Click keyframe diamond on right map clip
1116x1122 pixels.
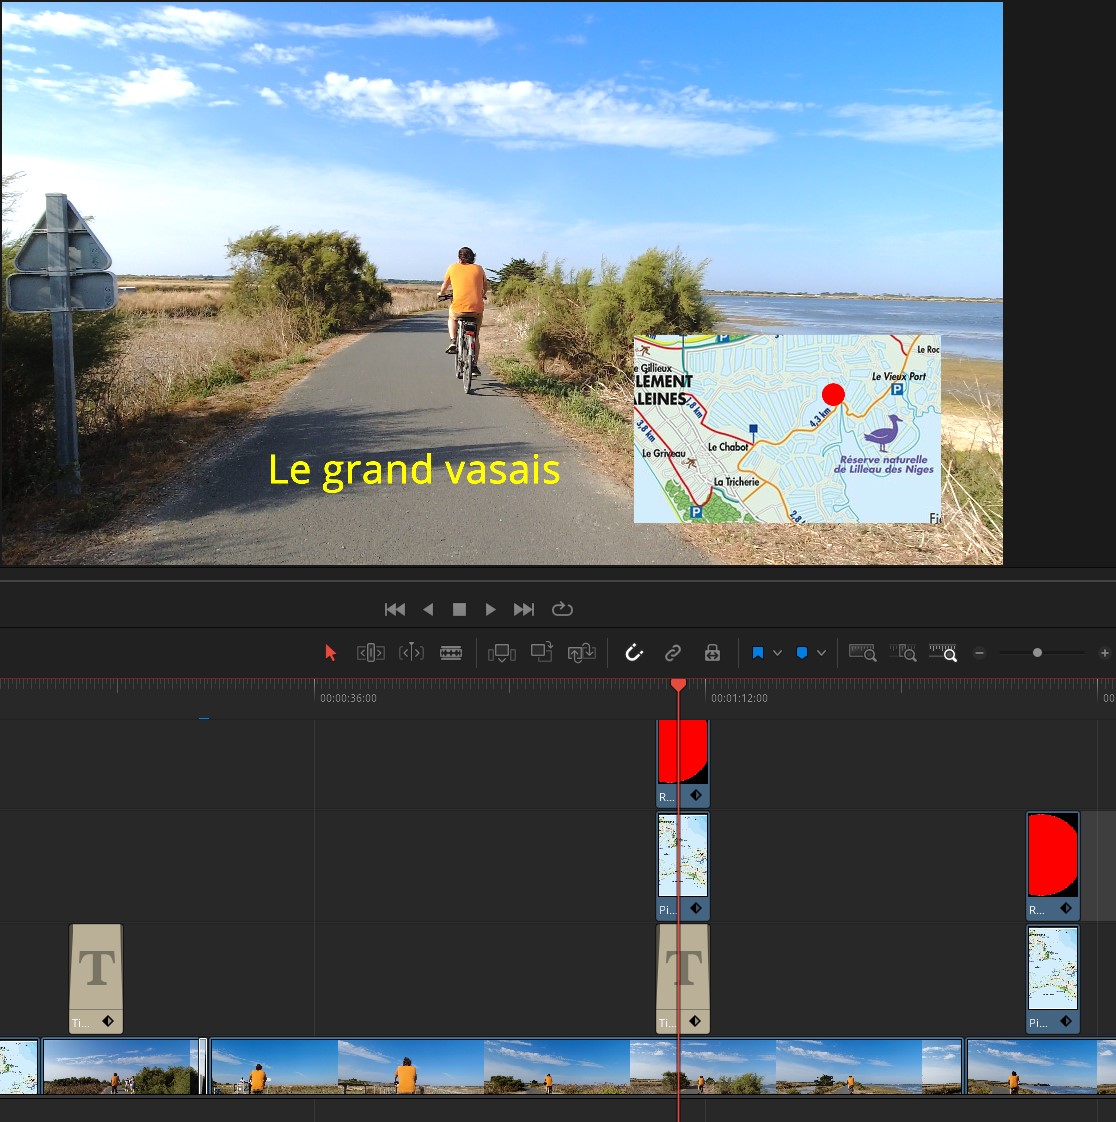click(x=1066, y=1021)
